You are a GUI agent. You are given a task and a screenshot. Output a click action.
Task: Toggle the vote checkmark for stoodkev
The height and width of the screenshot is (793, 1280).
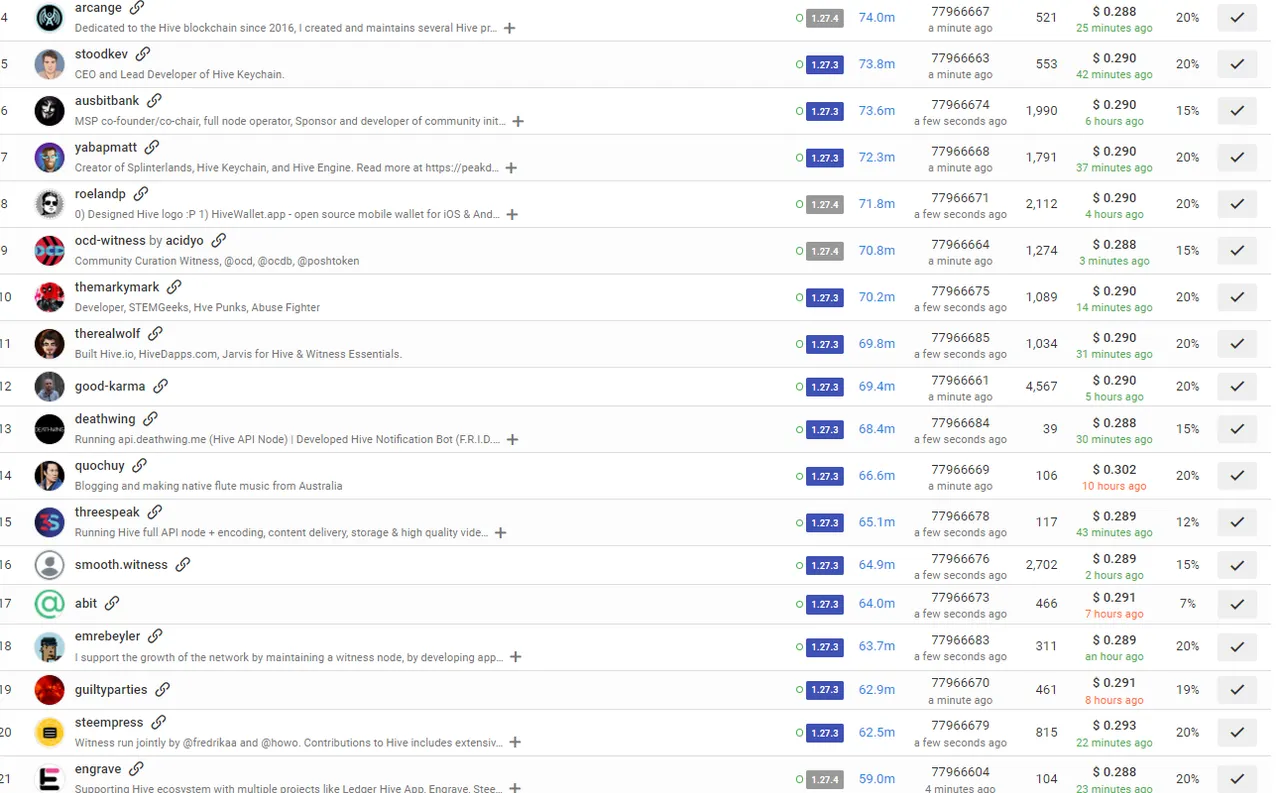[1237, 64]
